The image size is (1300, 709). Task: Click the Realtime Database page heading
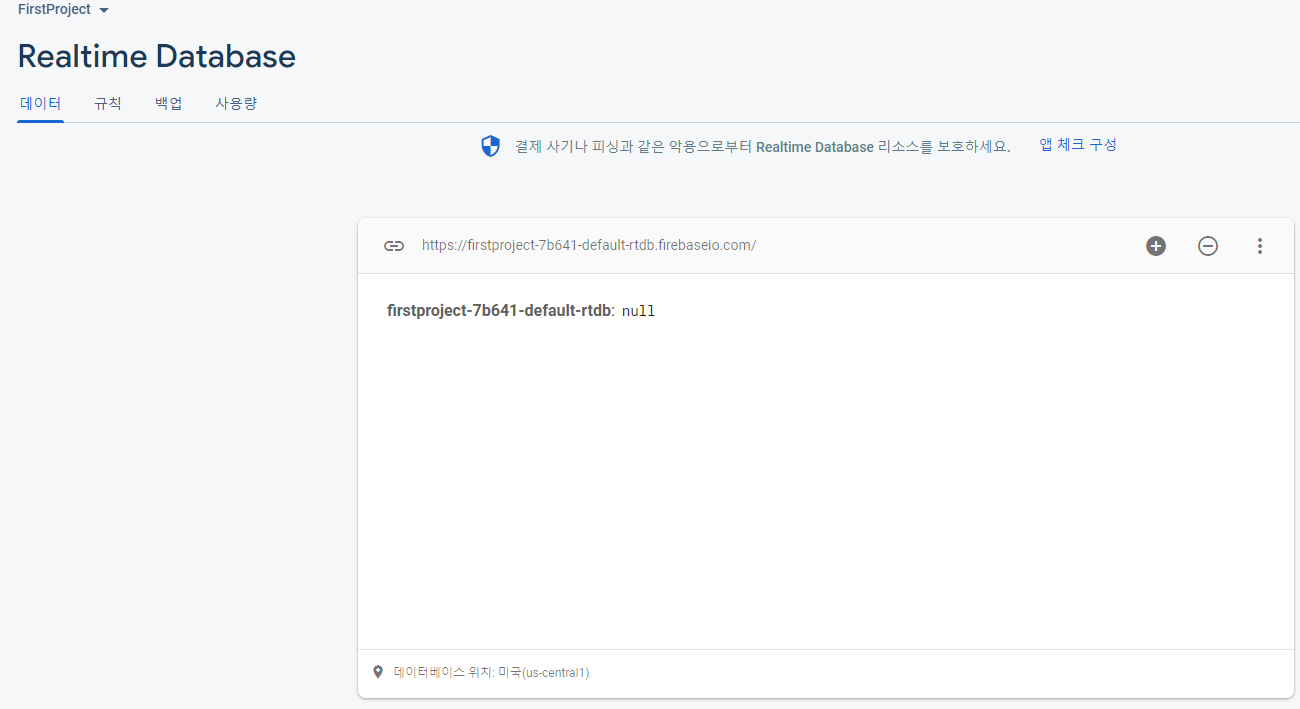point(157,56)
